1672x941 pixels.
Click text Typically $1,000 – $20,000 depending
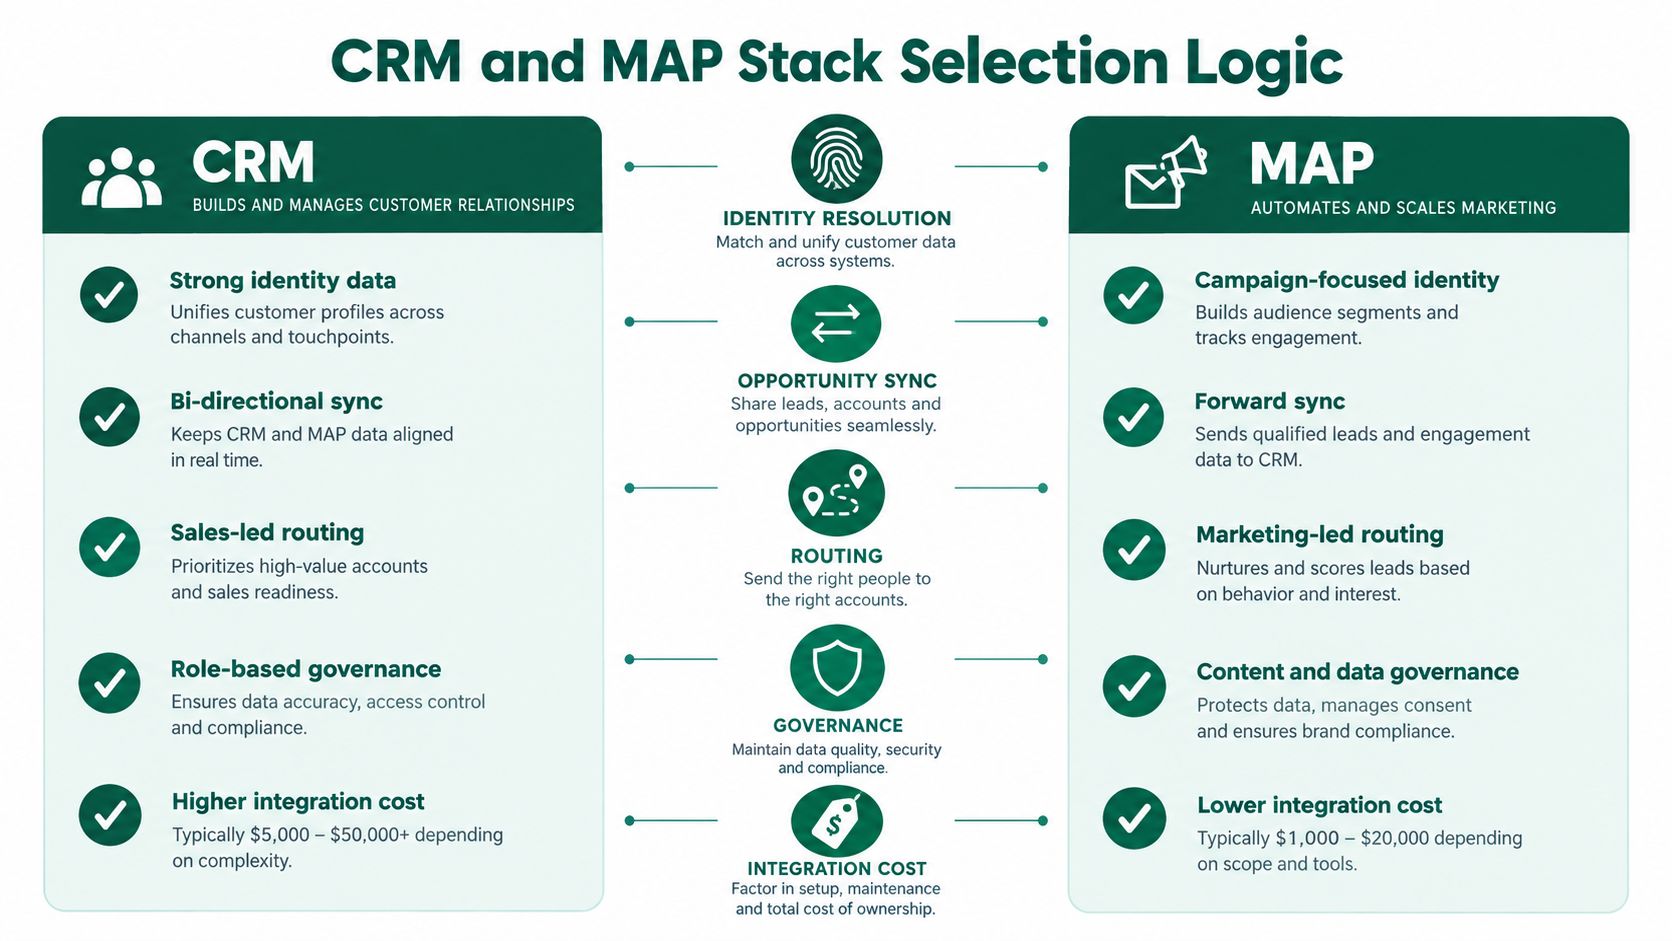[1360, 838]
